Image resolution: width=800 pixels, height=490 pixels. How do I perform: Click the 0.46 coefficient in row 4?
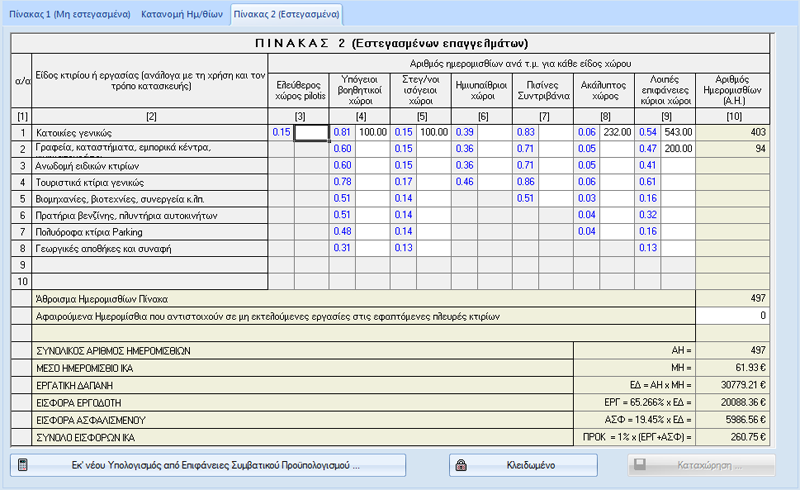tap(464, 182)
